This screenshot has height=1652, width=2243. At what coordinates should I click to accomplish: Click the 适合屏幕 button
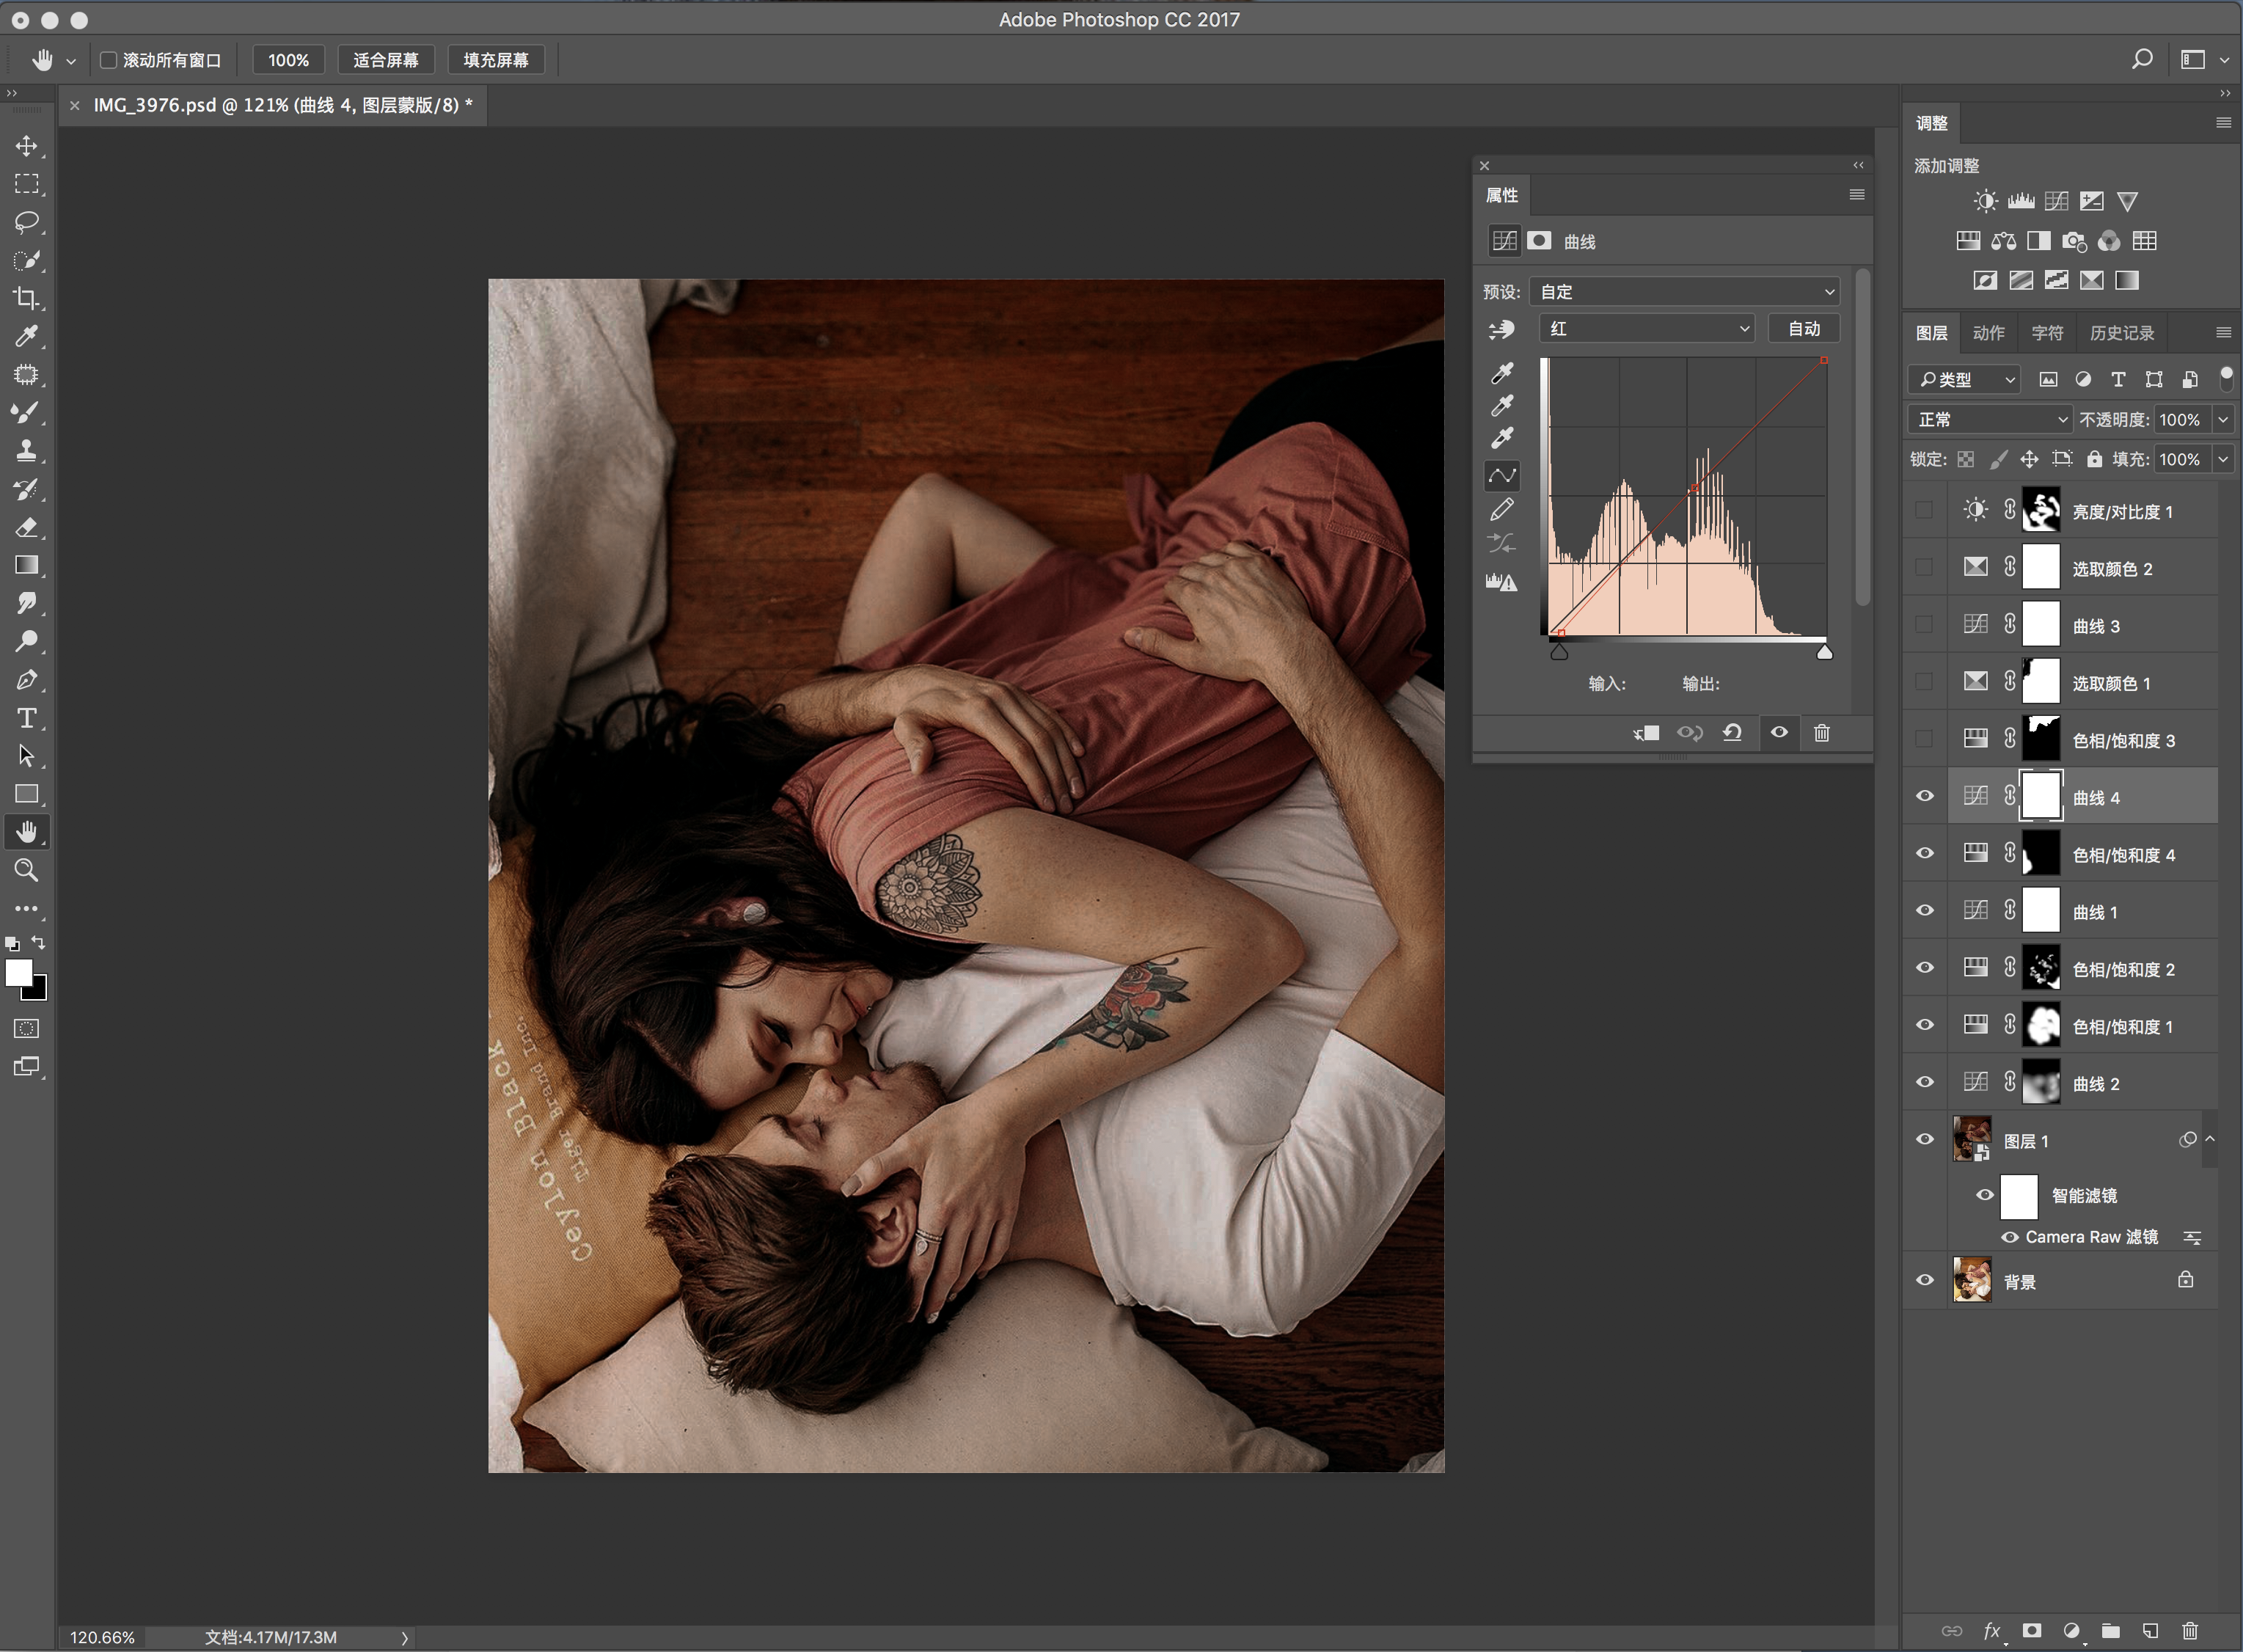(385, 60)
